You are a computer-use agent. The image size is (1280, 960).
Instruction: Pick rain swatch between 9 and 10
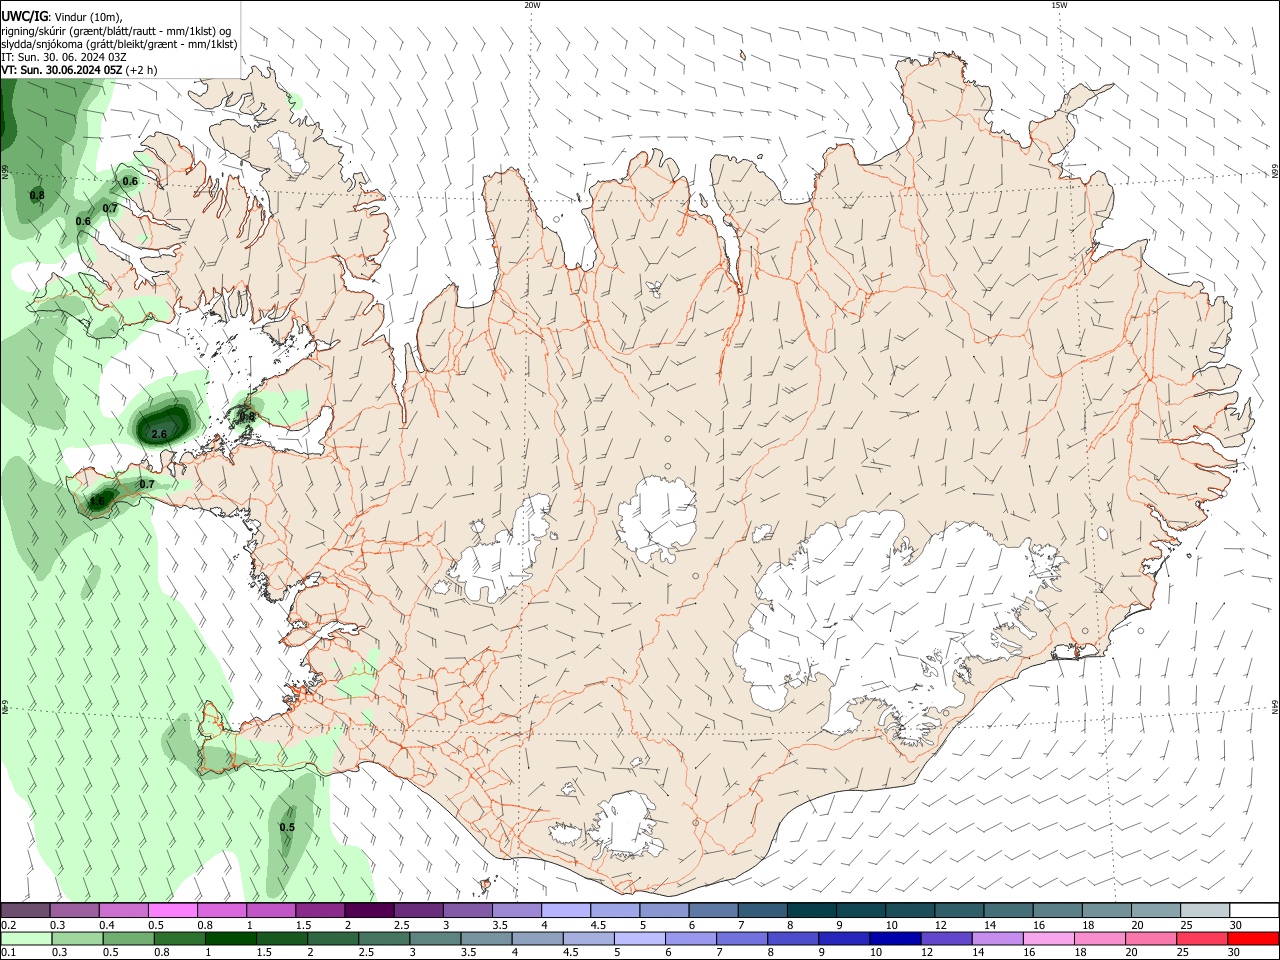coord(846,938)
